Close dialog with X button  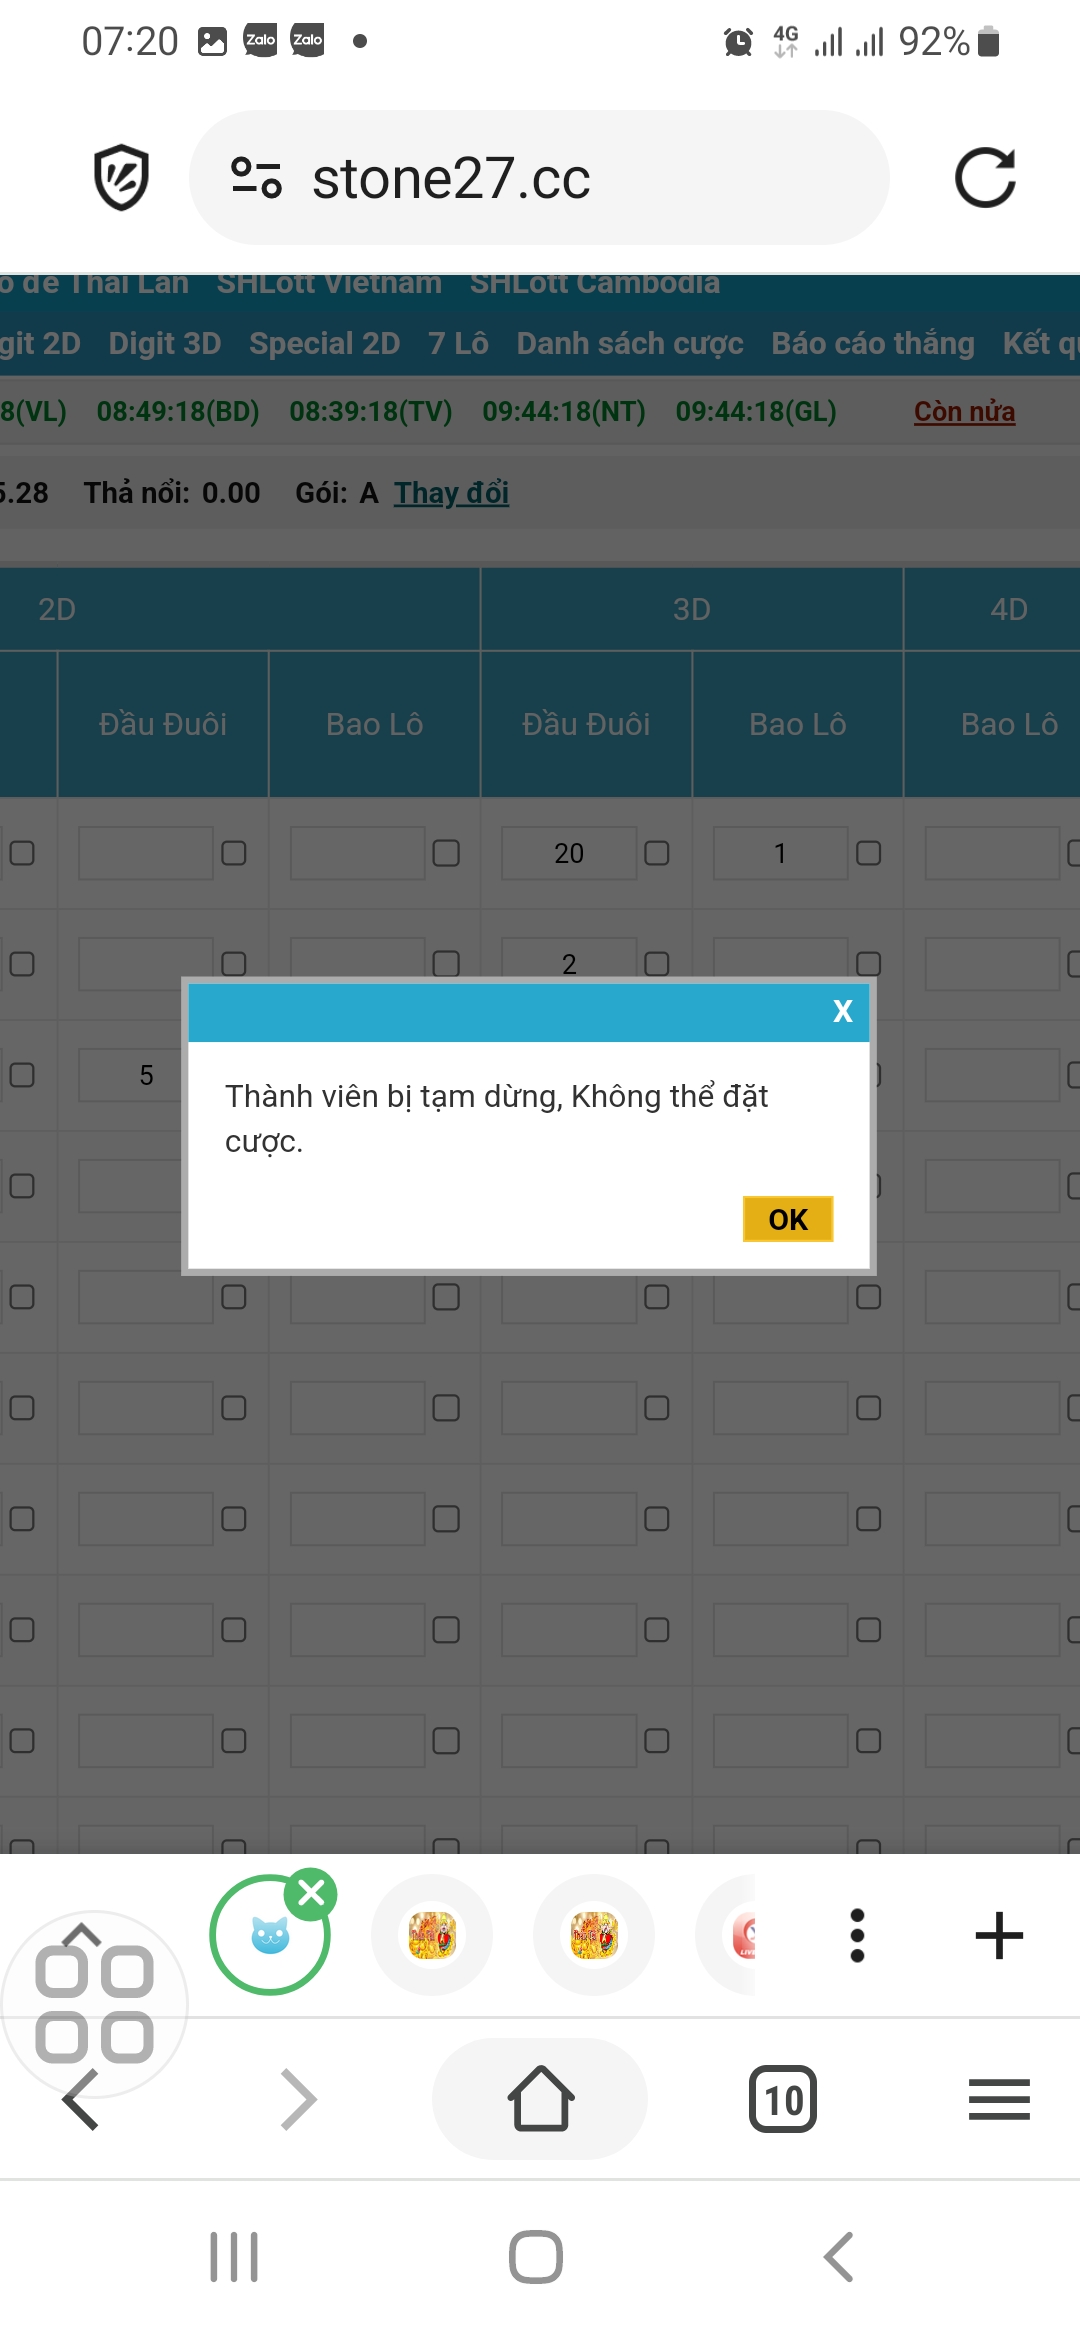point(842,1012)
